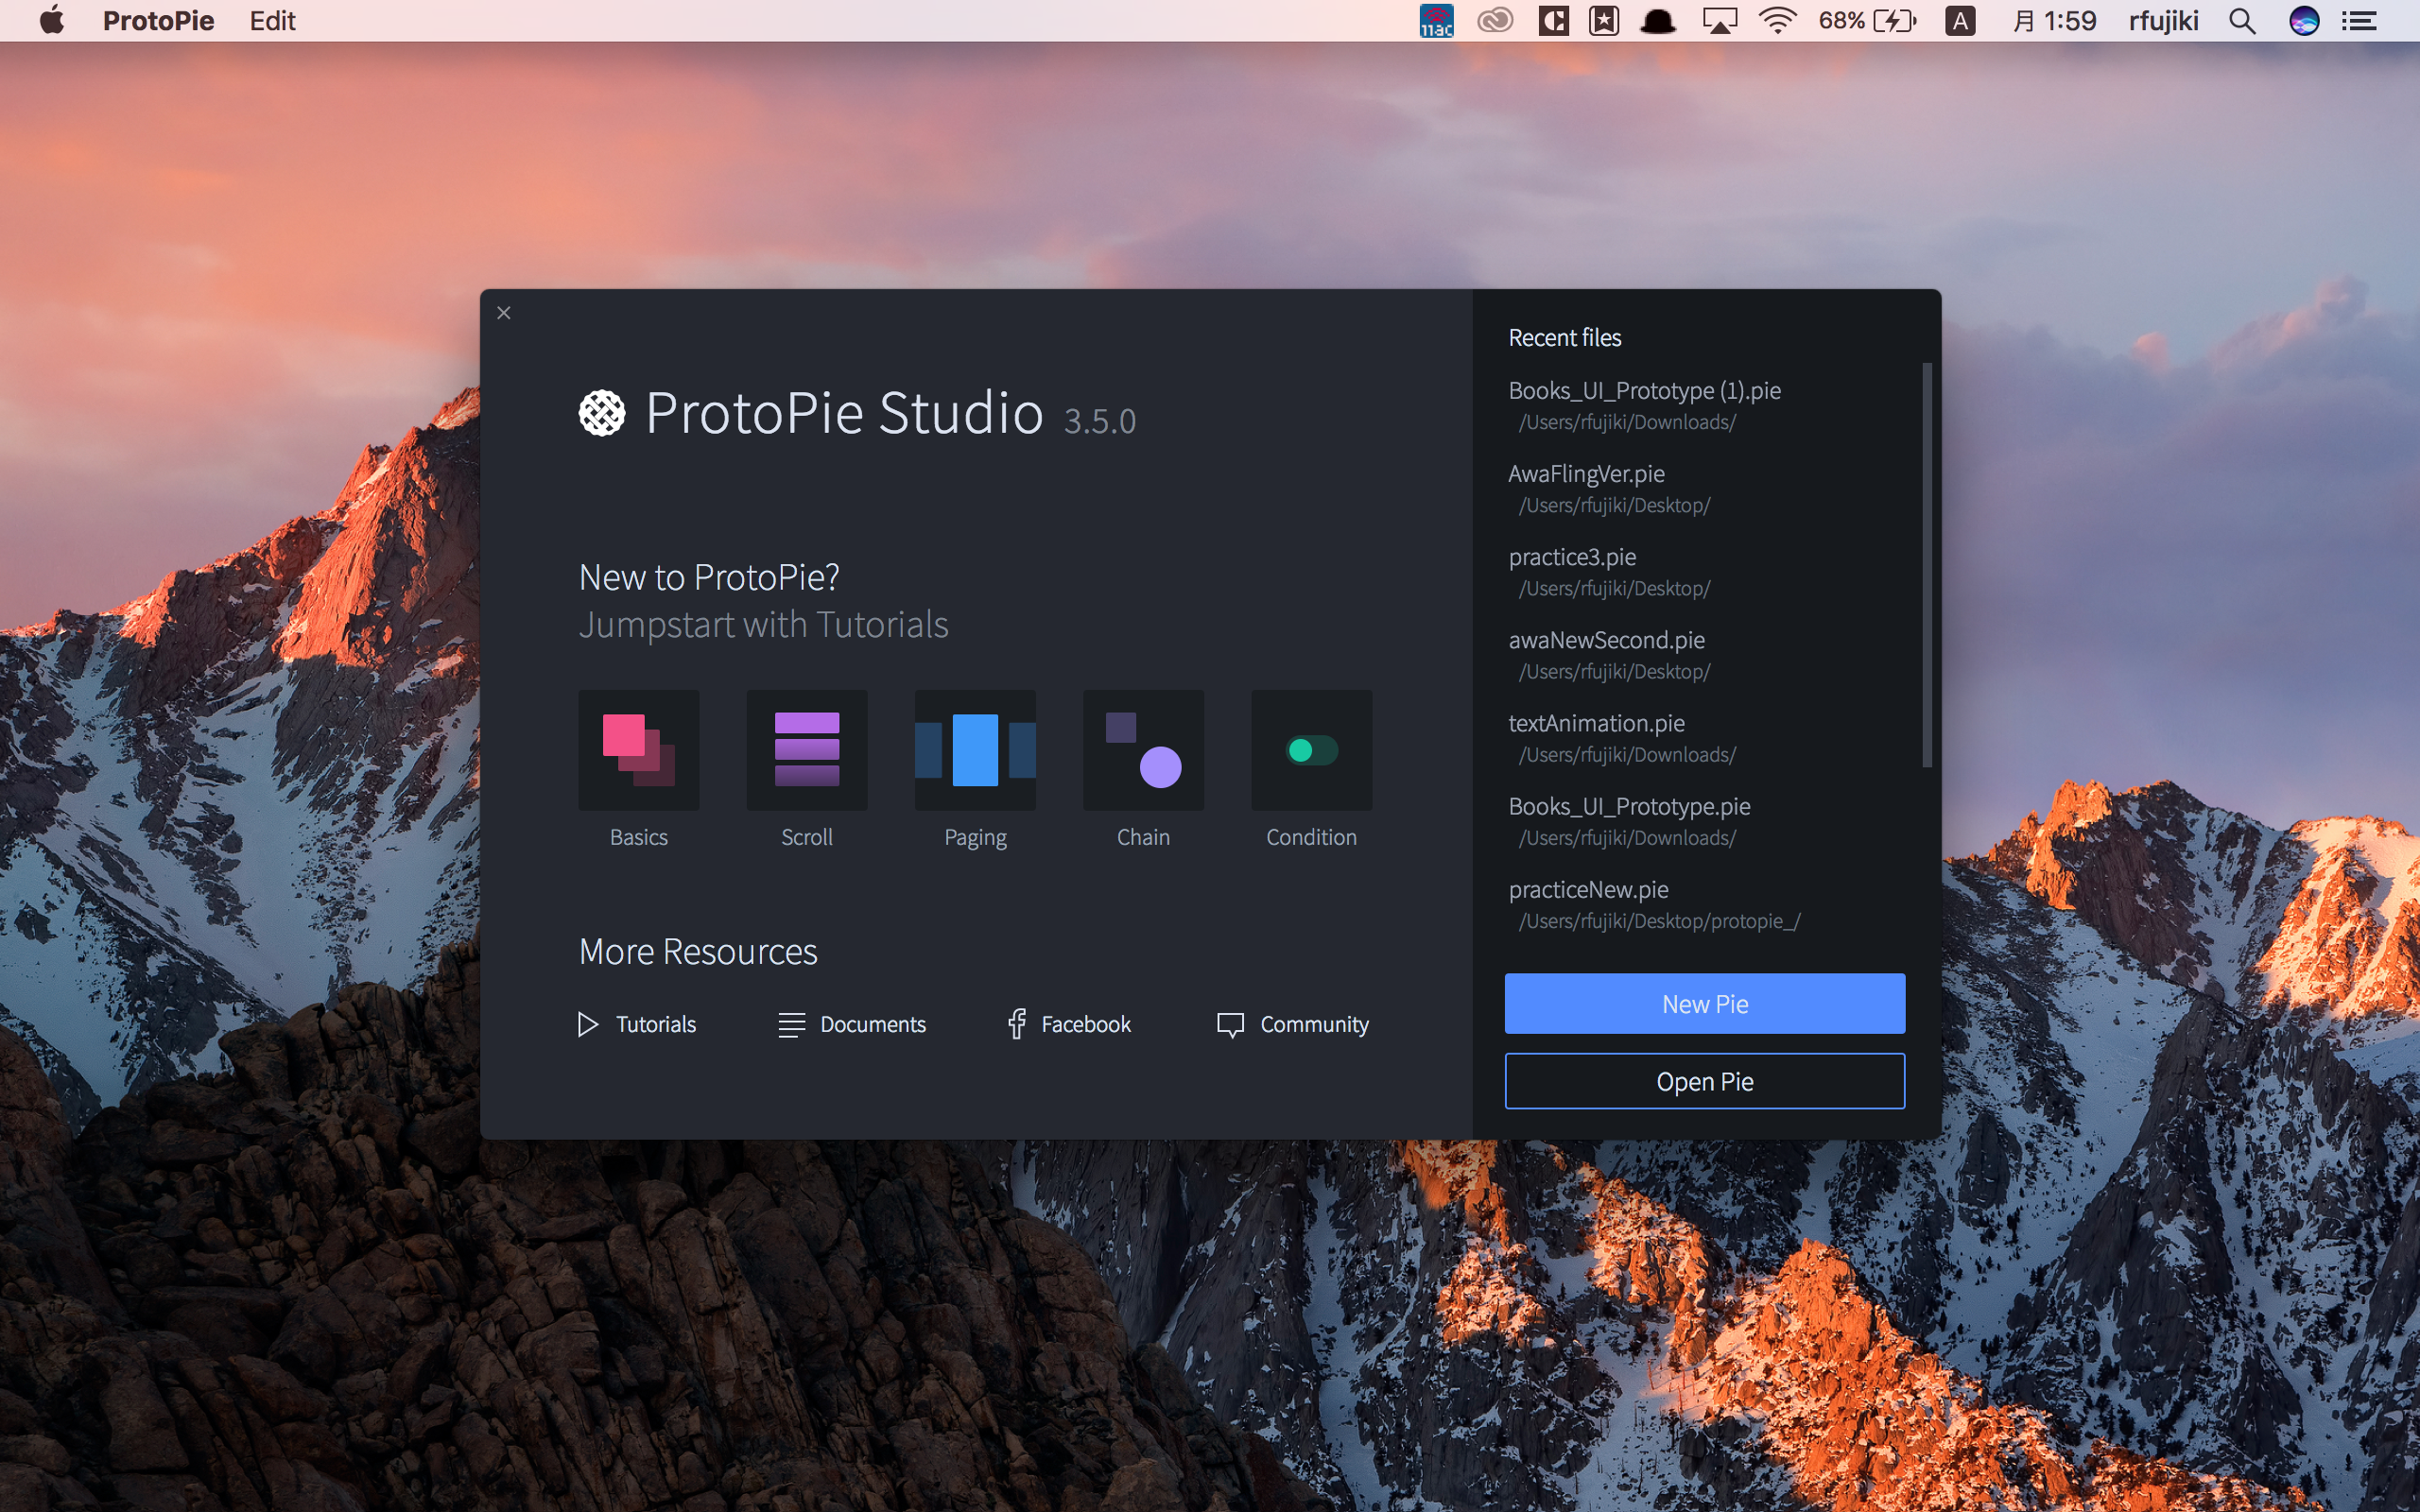Open Books_UI_Prototype (1).pie from recent files
This screenshot has height=1512, width=2420.
[1644, 390]
